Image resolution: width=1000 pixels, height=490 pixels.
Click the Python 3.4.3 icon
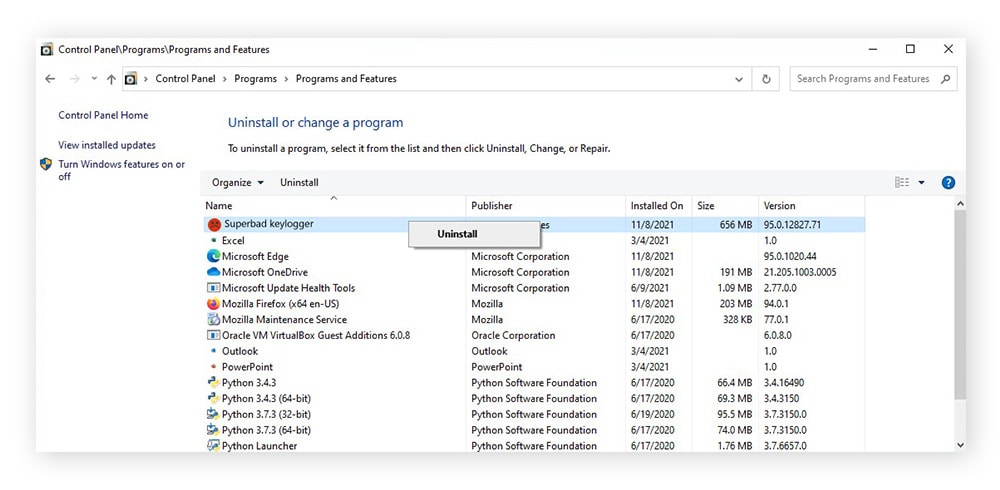[x=214, y=383]
